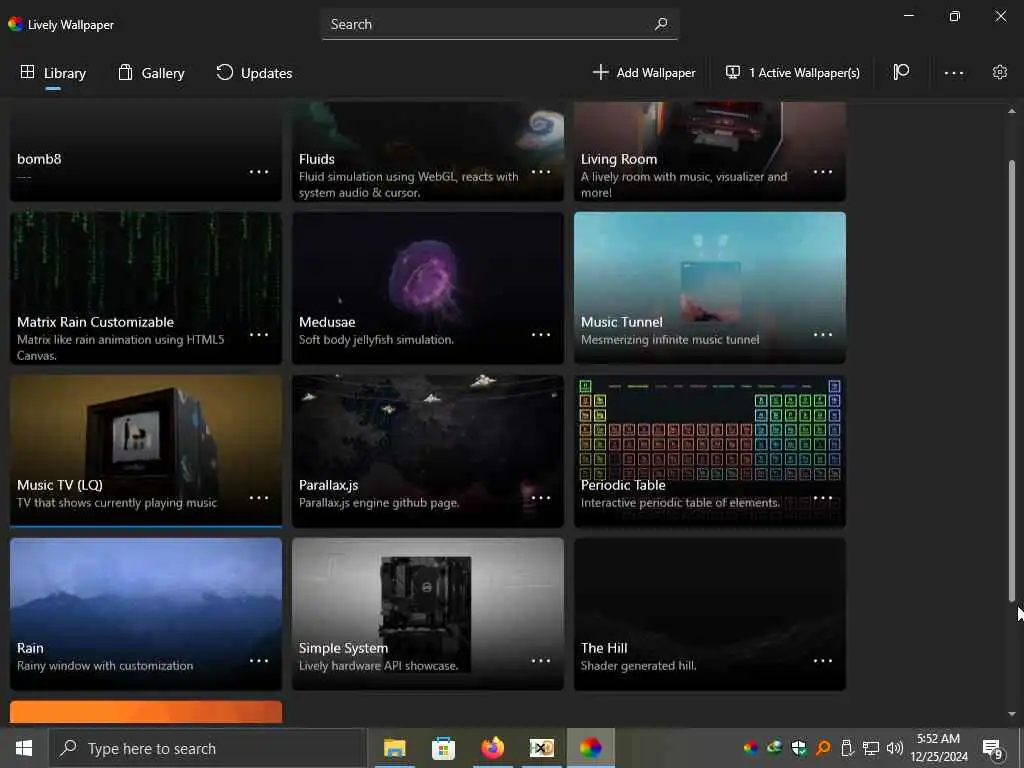Open Simple System wallpaper options menu
Image resolution: width=1024 pixels, height=768 pixels.
541,660
